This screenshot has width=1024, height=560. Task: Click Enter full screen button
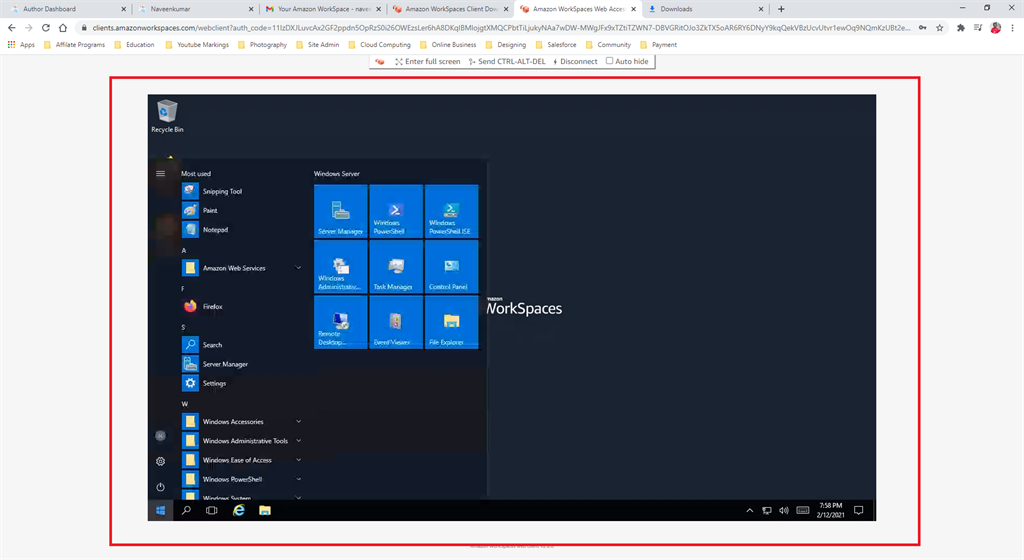(428, 61)
